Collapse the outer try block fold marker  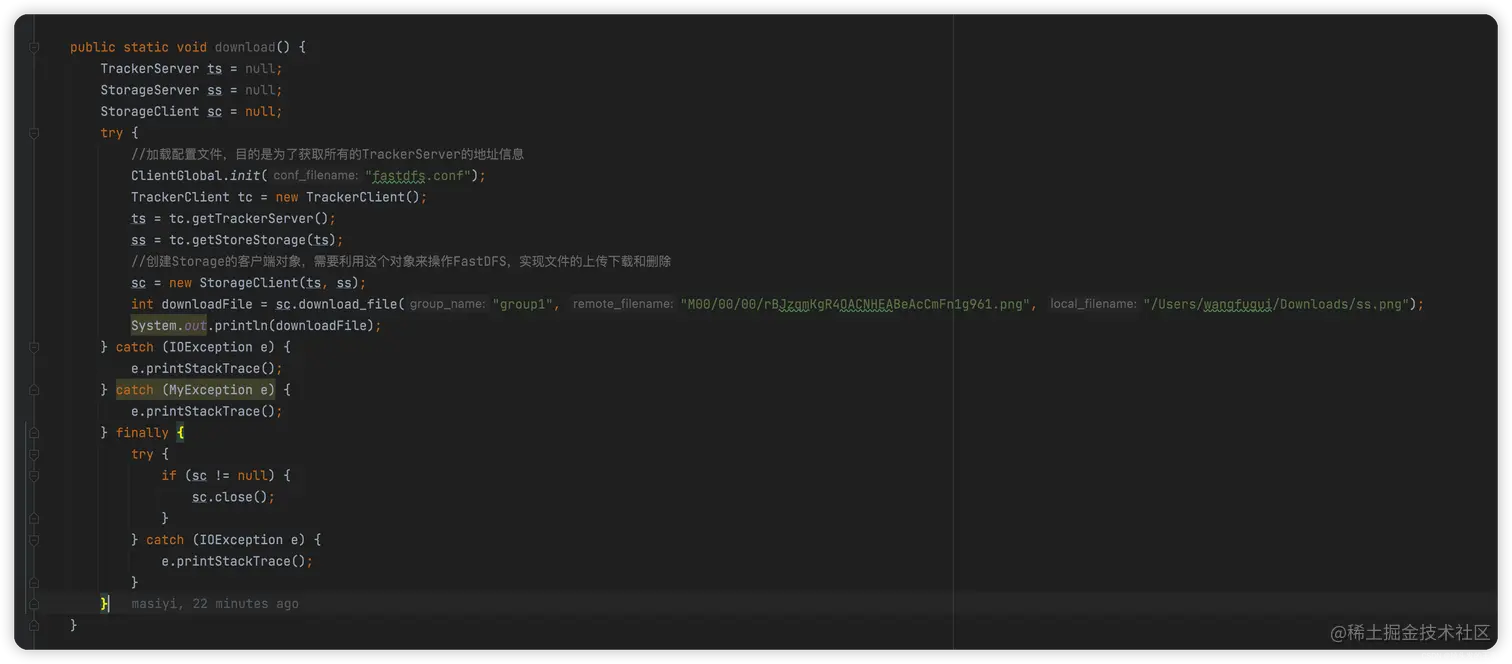(x=34, y=133)
